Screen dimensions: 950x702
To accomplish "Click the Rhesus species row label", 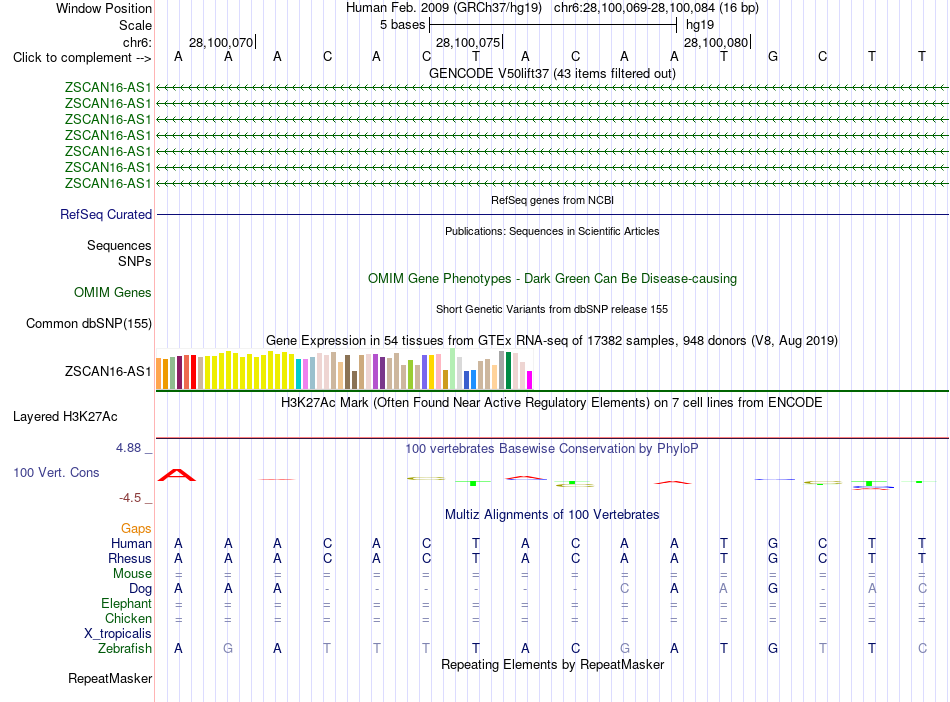I will 130,558.
